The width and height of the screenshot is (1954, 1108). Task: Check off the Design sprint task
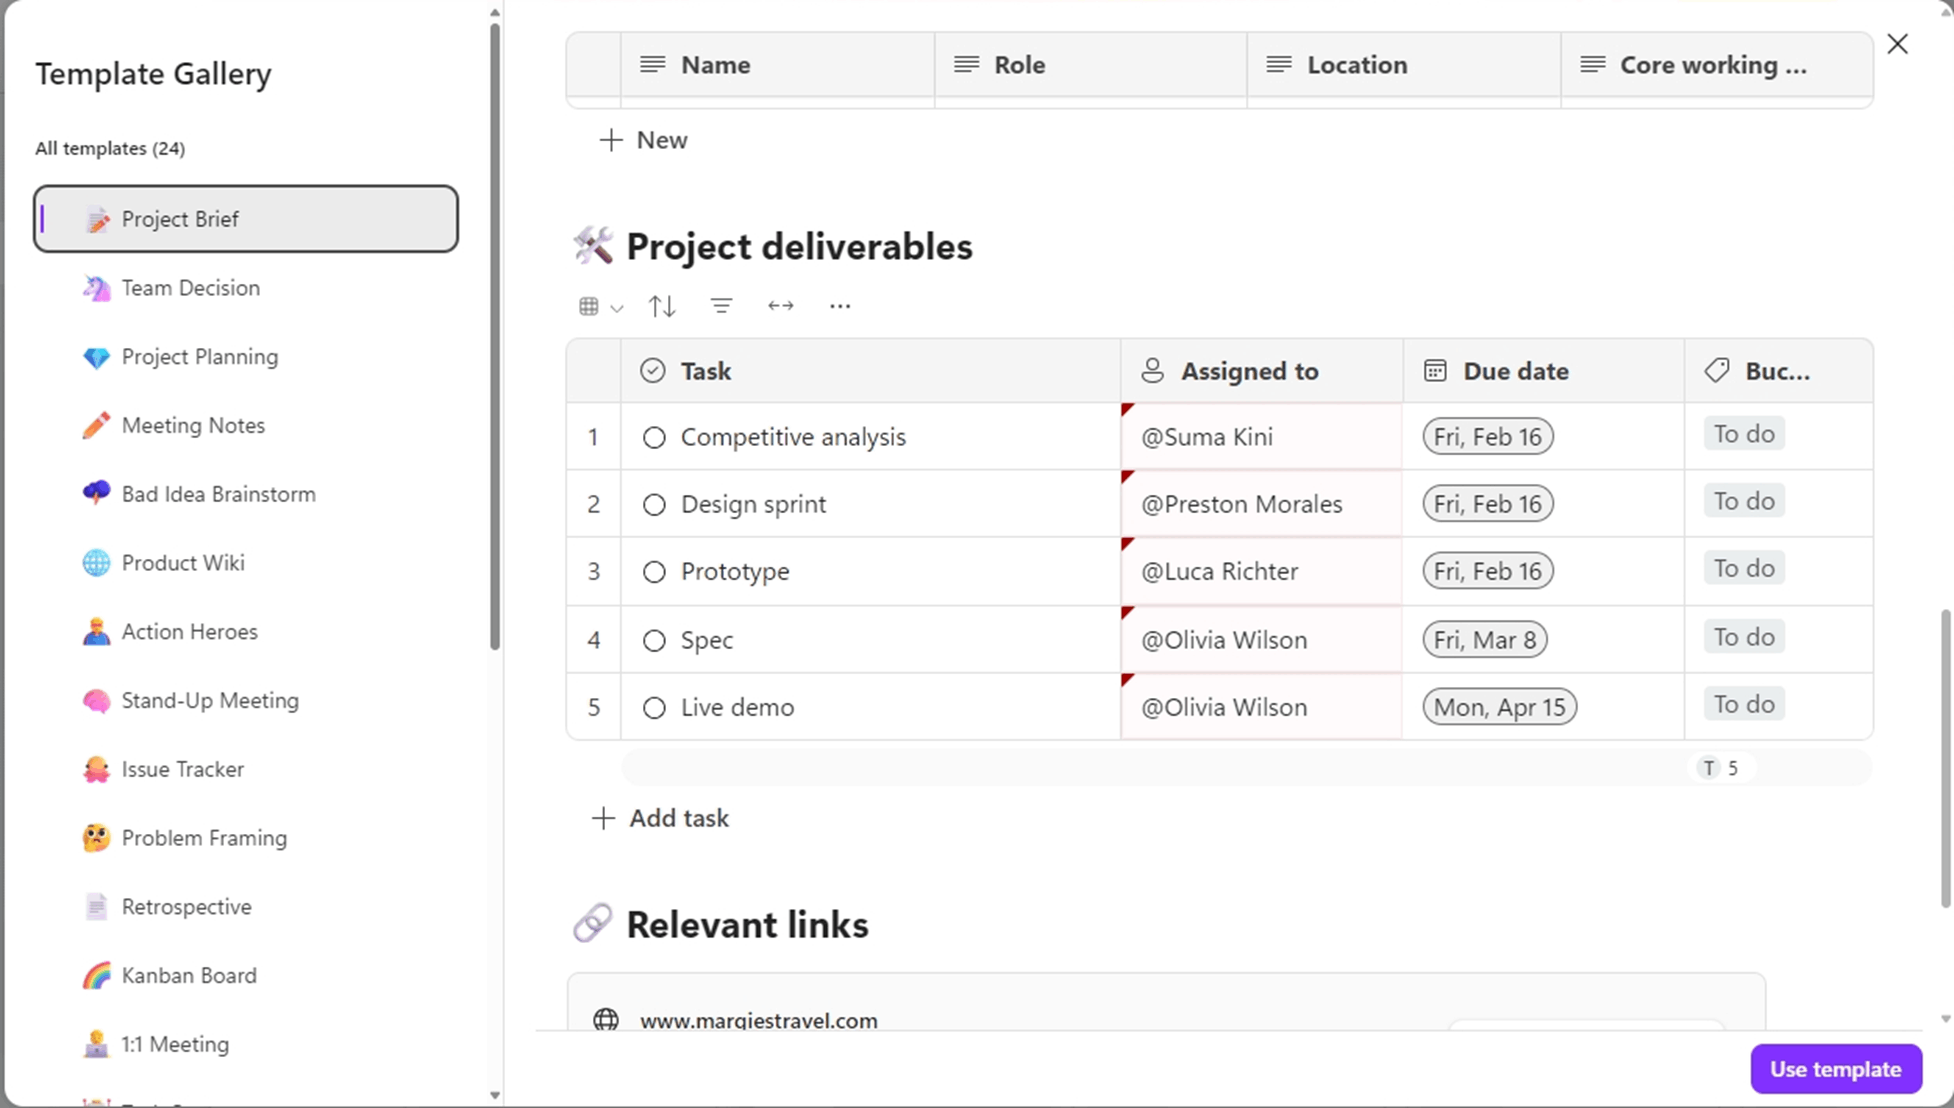coord(654,505)
